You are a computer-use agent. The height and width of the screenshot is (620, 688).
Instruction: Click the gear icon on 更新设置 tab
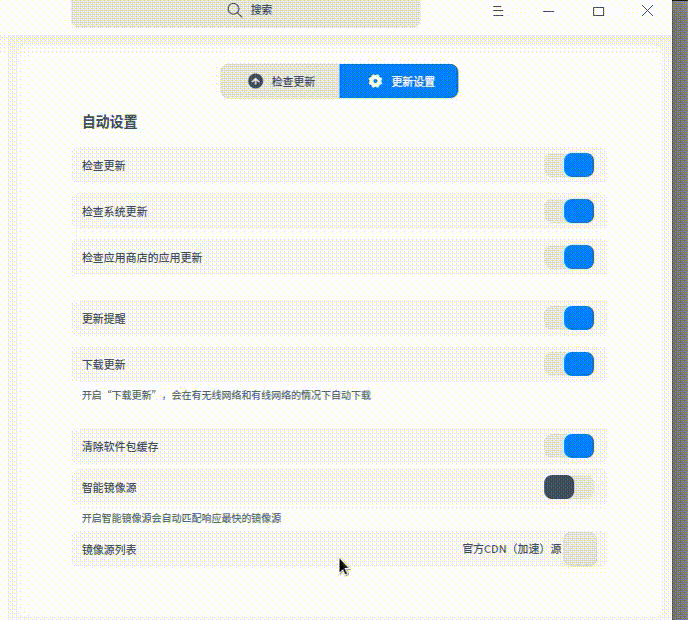pos(375,81)
